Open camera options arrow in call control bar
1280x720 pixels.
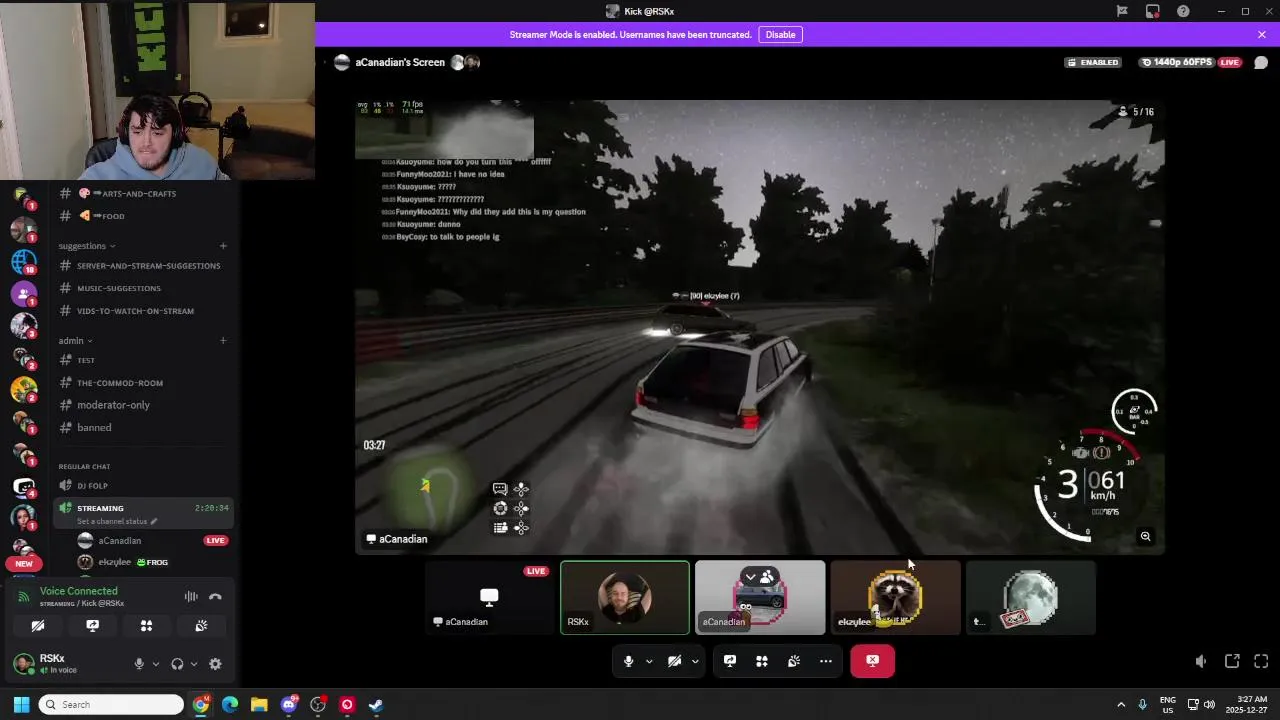tap(695, 661)
